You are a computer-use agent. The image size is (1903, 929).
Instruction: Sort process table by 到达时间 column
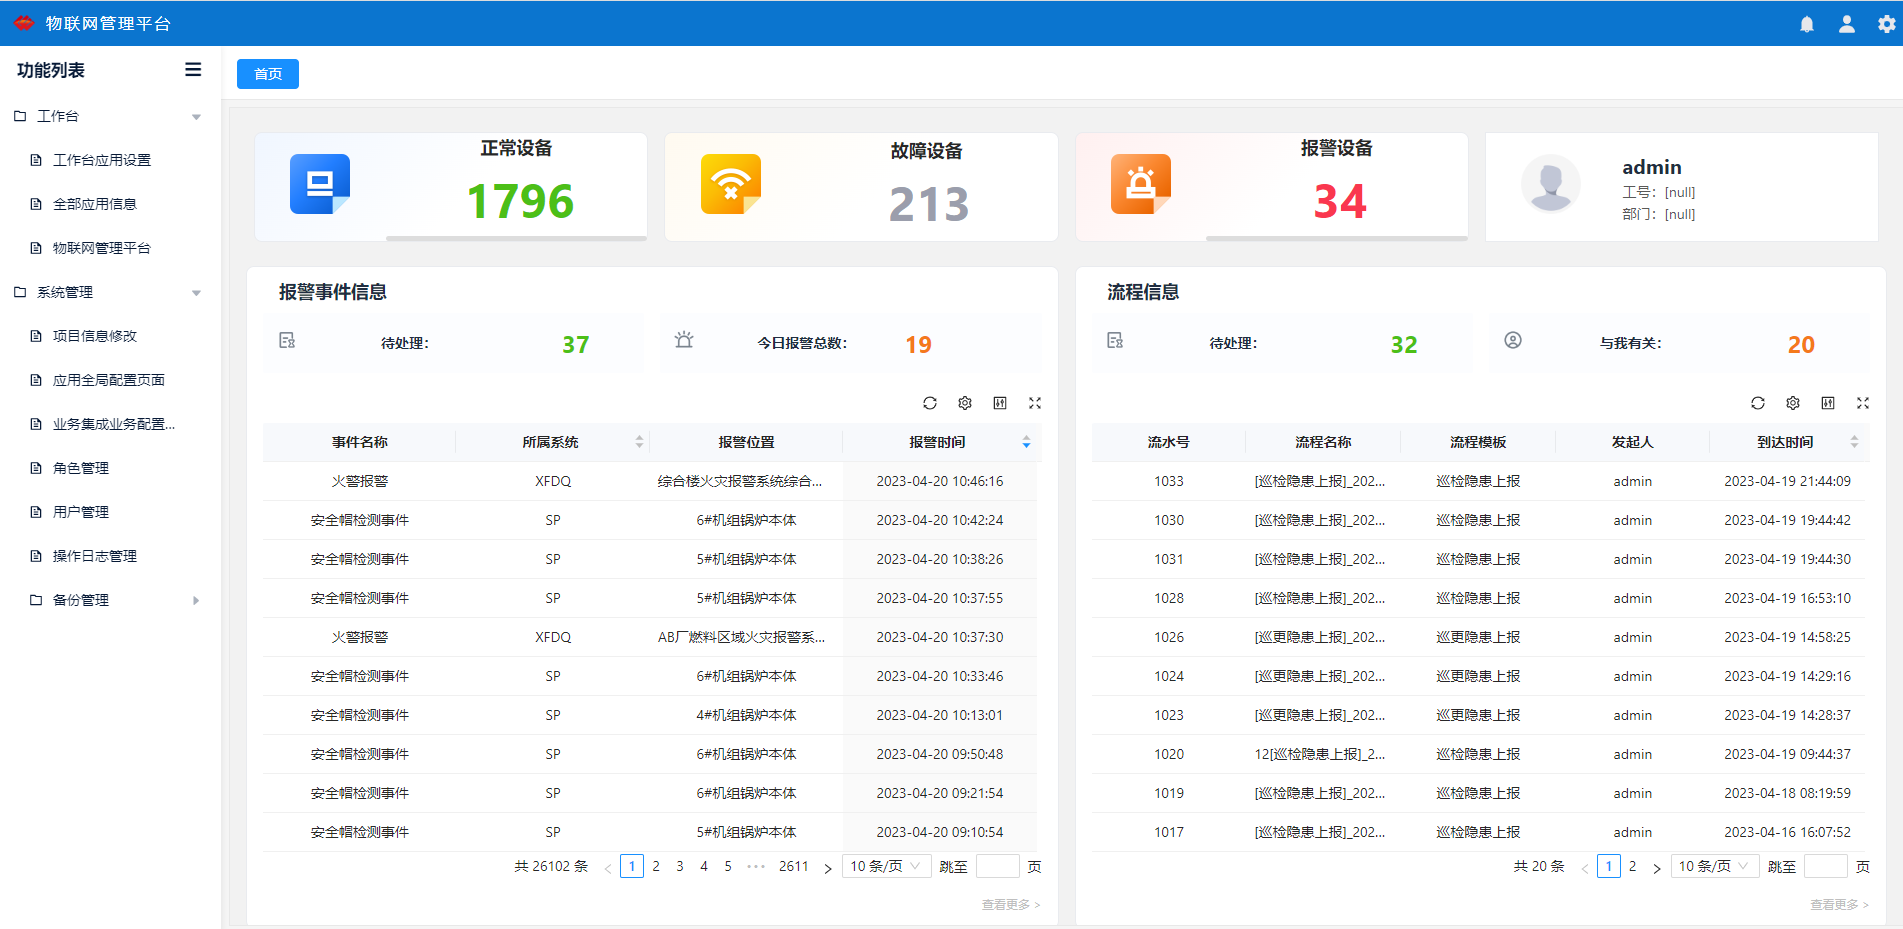point(1854,442)
